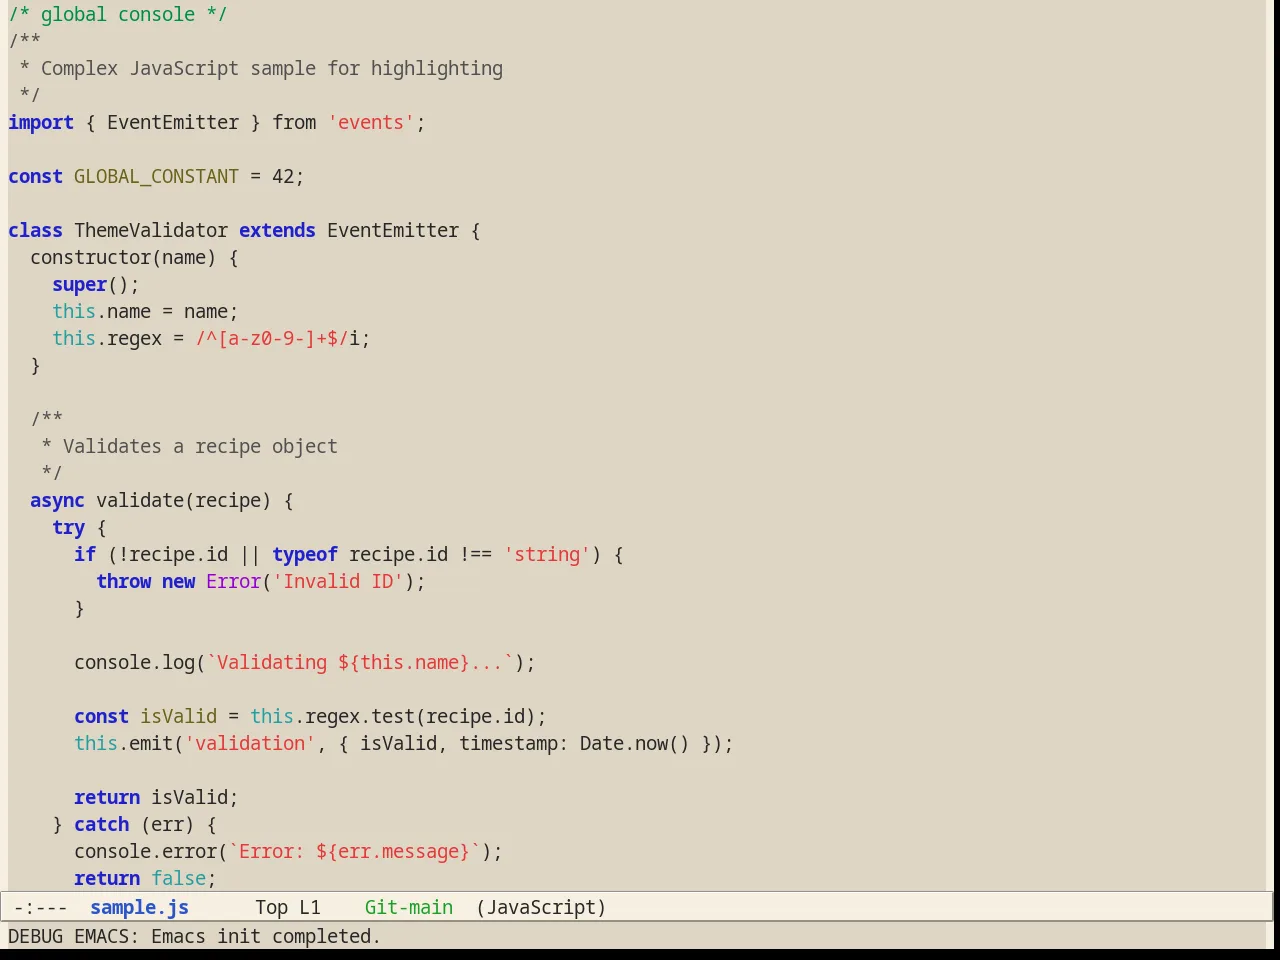Screen dimensions: 1280x960
Task: Click 'this.name = name;' assignment
Action: point(145,311)
